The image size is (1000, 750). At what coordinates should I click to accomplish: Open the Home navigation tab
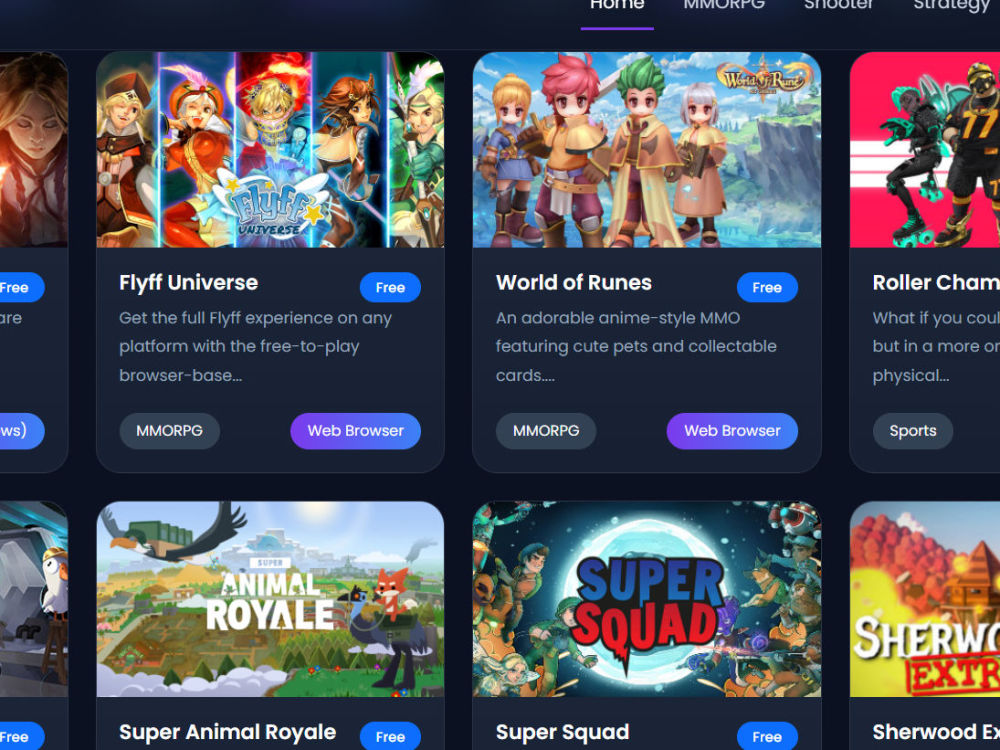click(617, 5)
